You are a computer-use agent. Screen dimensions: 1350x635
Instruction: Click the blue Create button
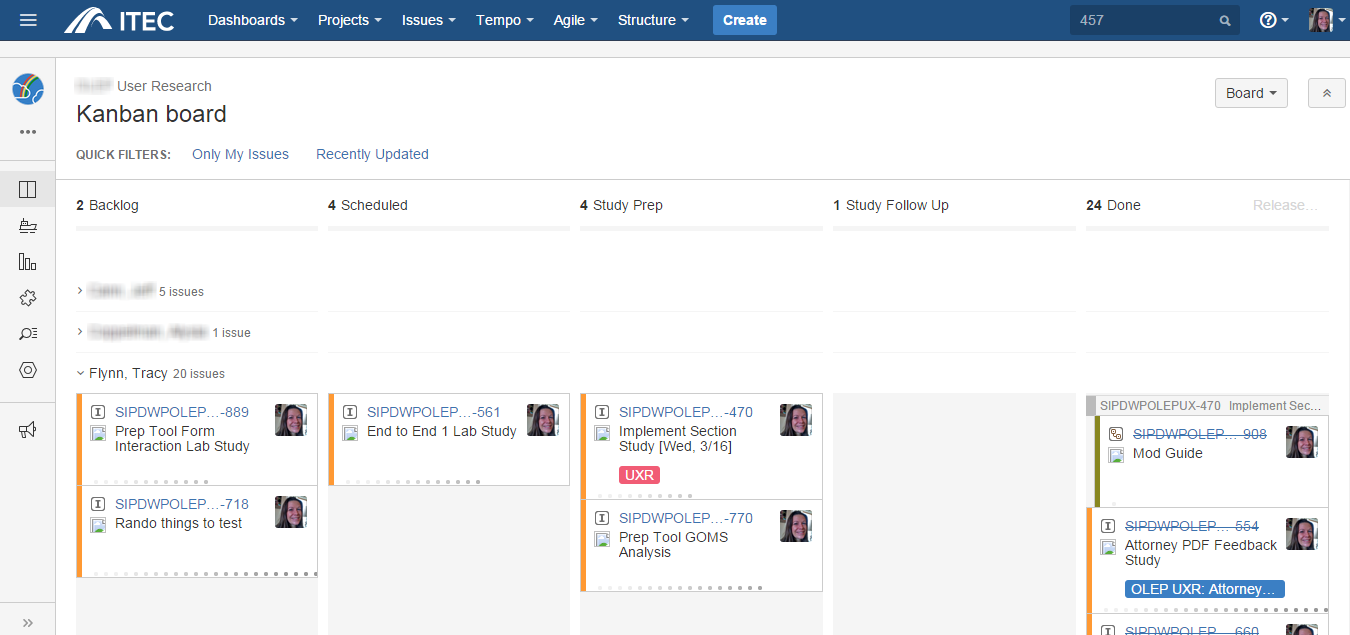point(744,20)
